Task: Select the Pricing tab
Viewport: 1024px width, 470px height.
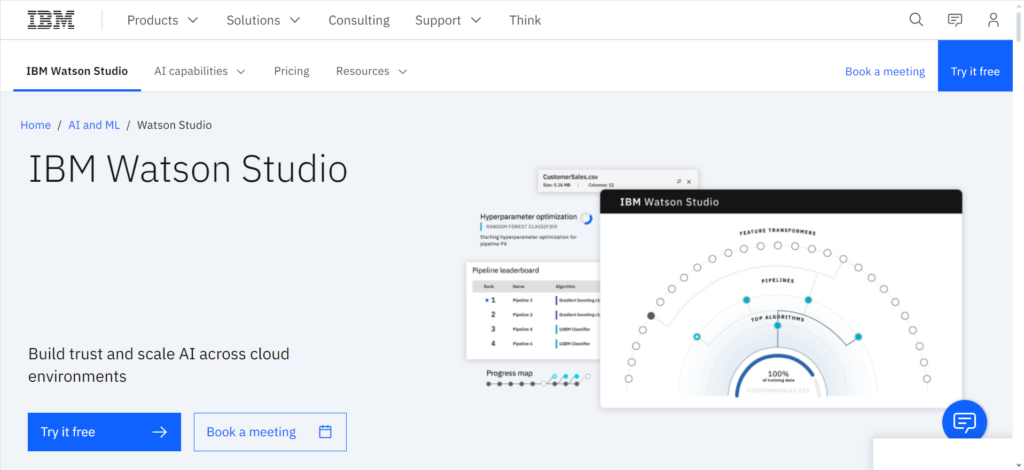Action: (292, 71)
